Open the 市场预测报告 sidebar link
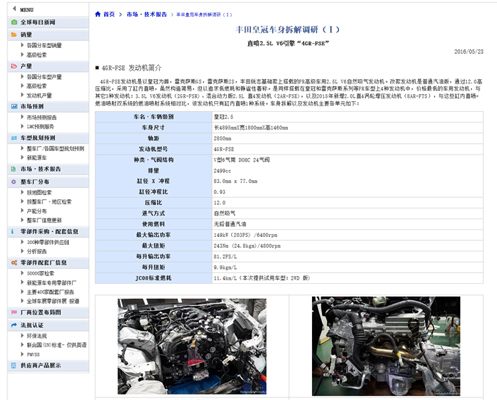This screenshot has height=400, width=497. coord(42,117)
